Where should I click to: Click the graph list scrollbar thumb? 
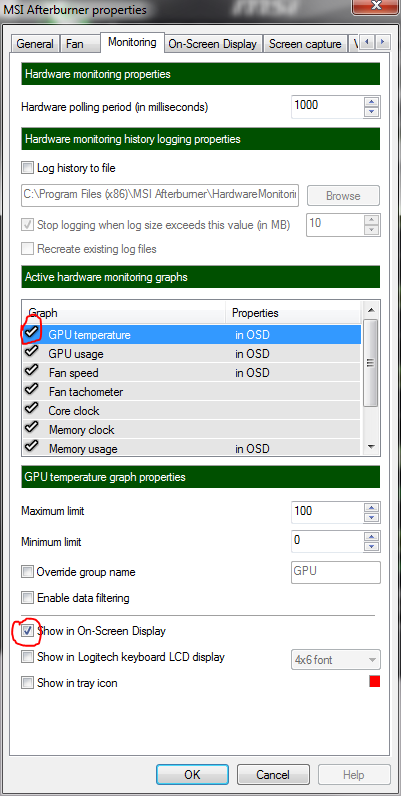click(x=371, y=362)
